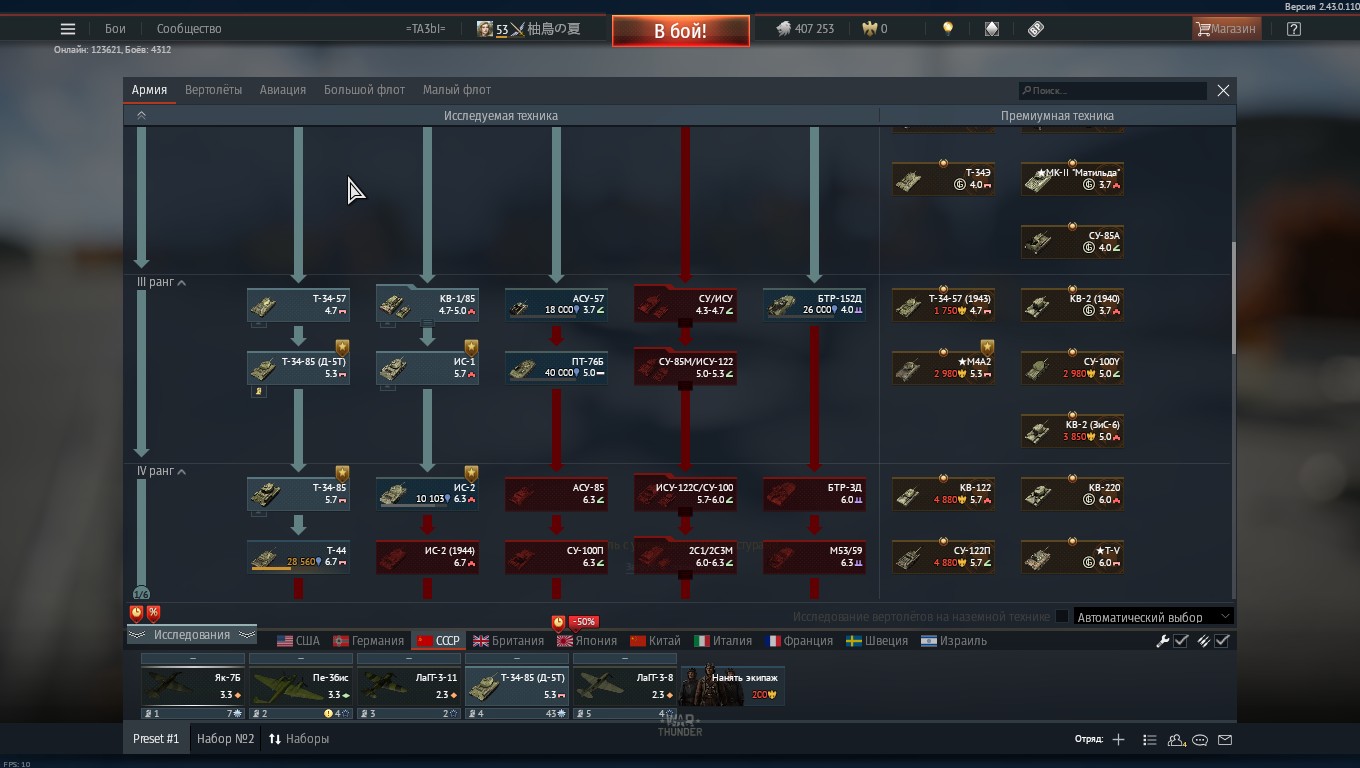This screenshot has height=768, width=1360.
Task: Click the squad plus icon
Action: click(x=1118, y=740)
